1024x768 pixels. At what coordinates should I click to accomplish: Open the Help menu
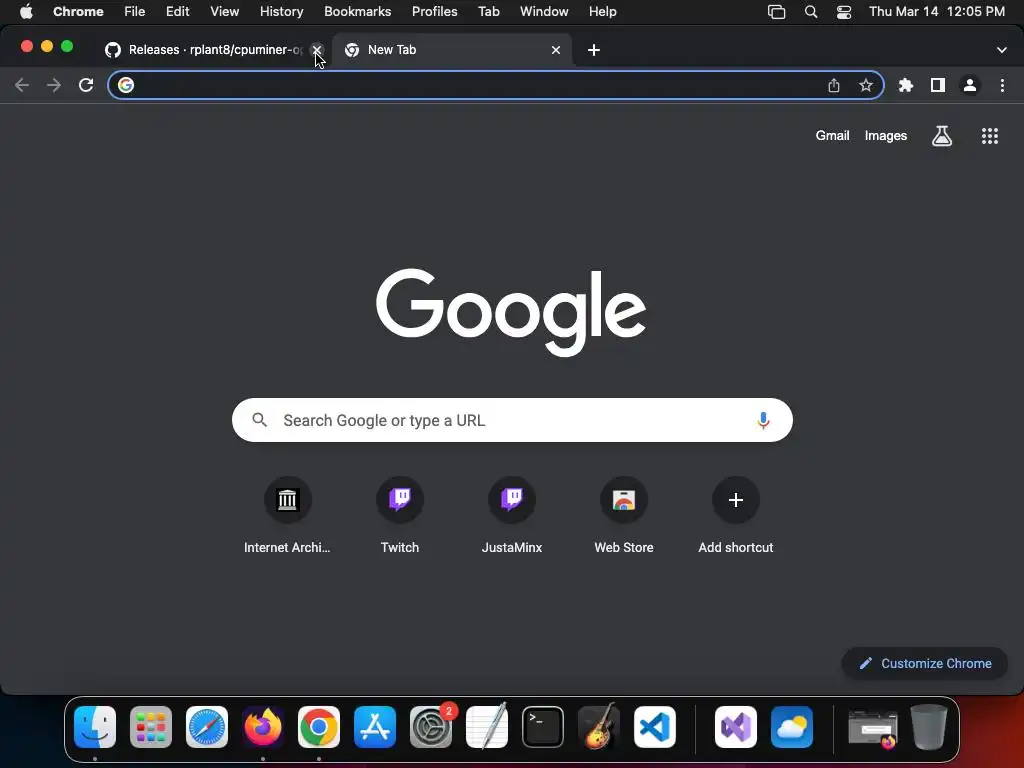[602, 12]
